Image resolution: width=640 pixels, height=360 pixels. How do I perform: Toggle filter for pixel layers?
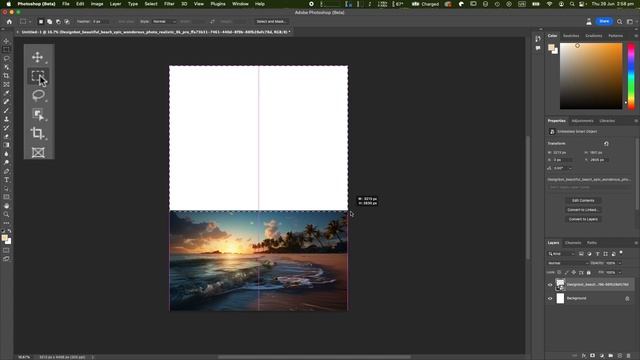(x=581, y=254)
